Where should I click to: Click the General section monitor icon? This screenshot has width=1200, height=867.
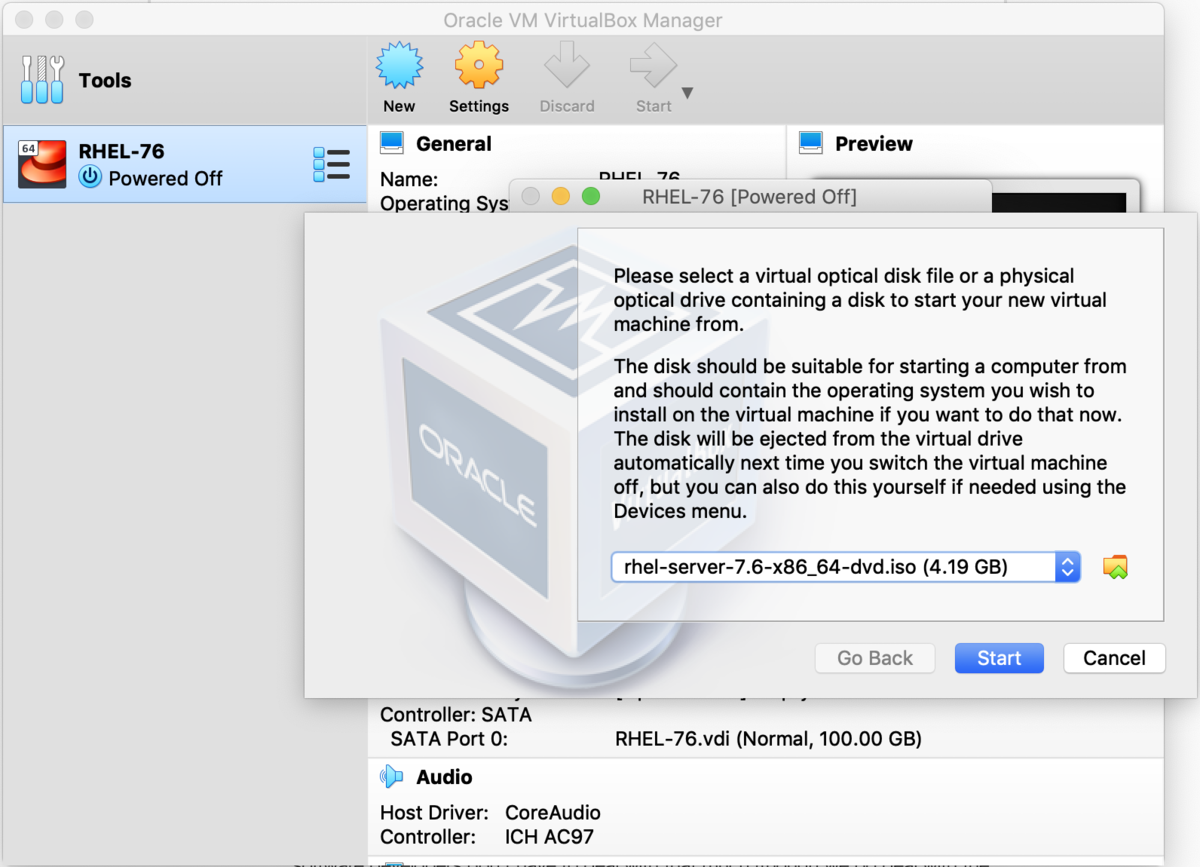point(392,143)
